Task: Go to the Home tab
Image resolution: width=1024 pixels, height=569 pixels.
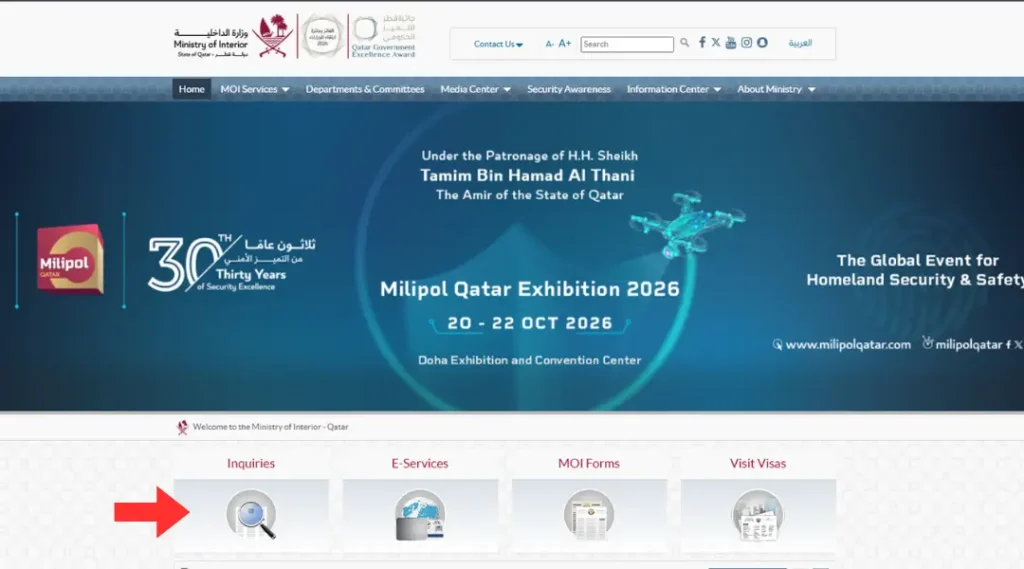Action: pos(191,89)
